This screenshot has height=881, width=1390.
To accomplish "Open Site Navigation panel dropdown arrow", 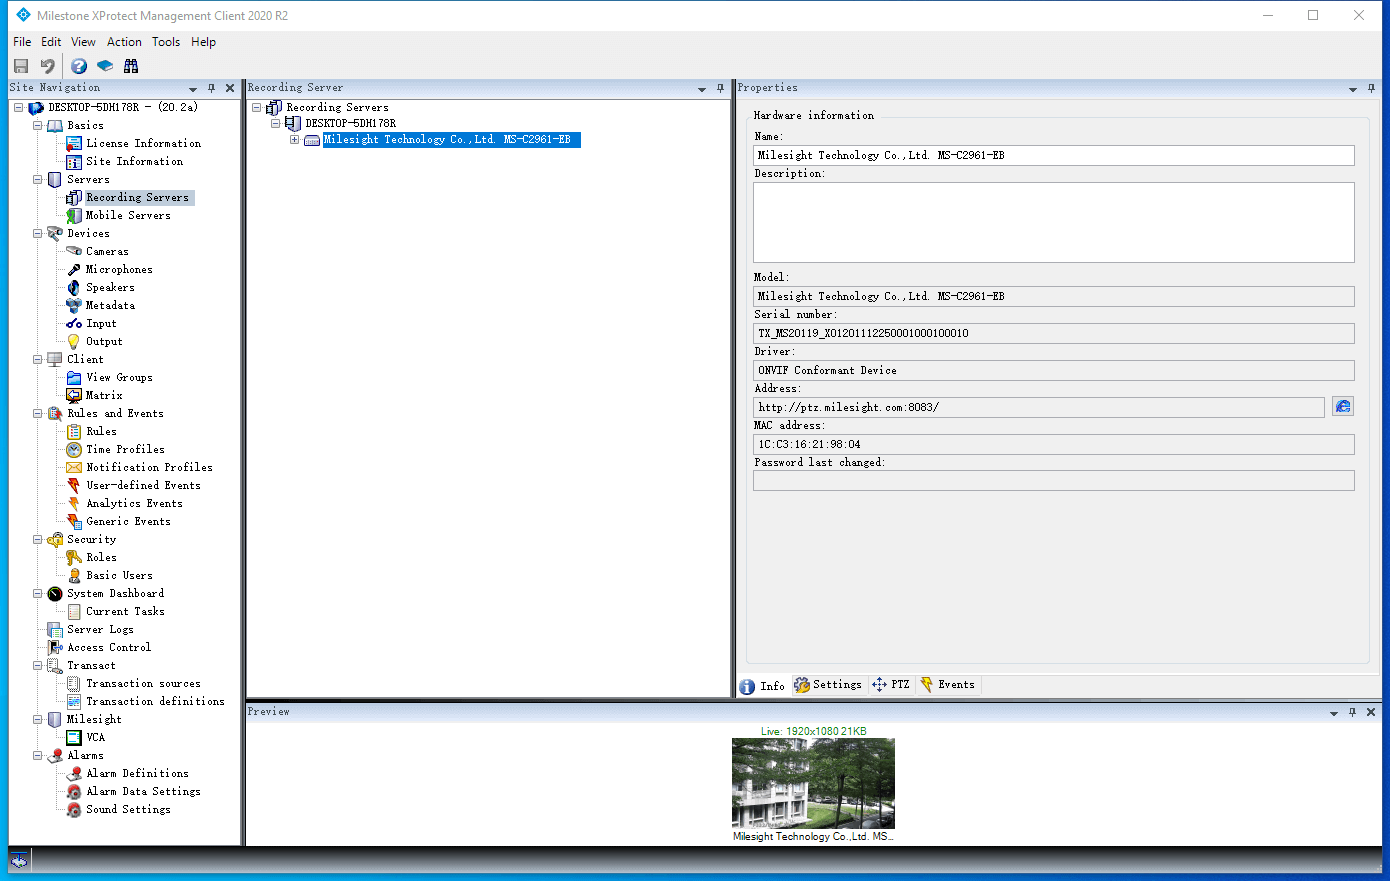I will click(193, 89).
